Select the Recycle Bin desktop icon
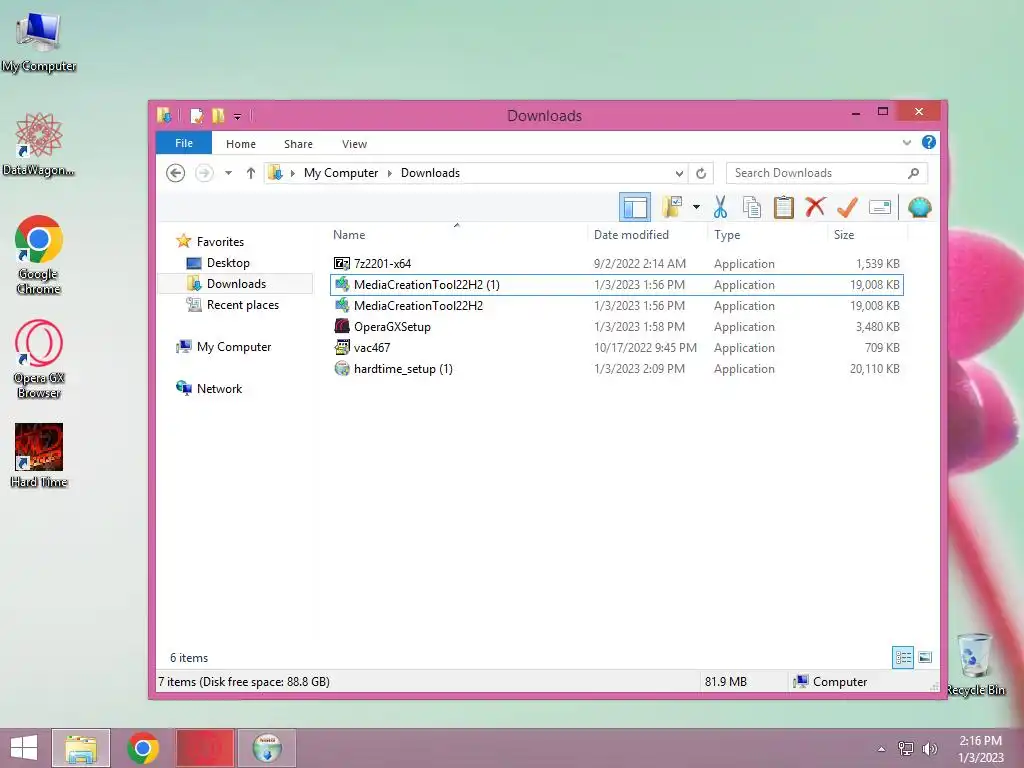Screen dimensions: 1024x768 pyautogui.click(x=976, y=664)
